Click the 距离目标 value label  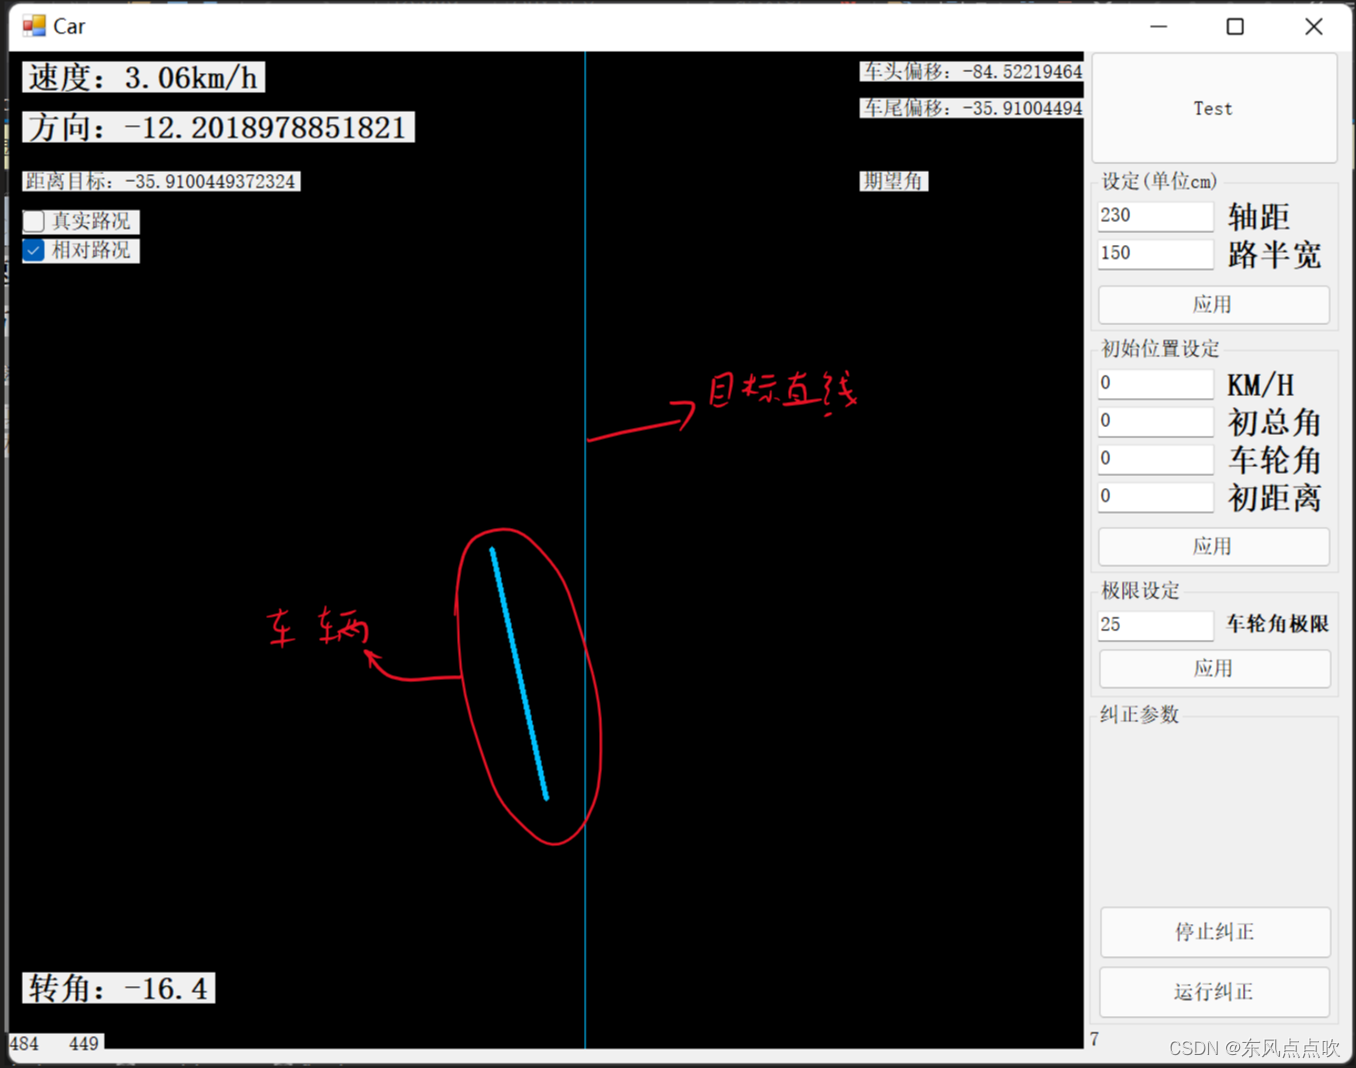[x=161, y=182]
